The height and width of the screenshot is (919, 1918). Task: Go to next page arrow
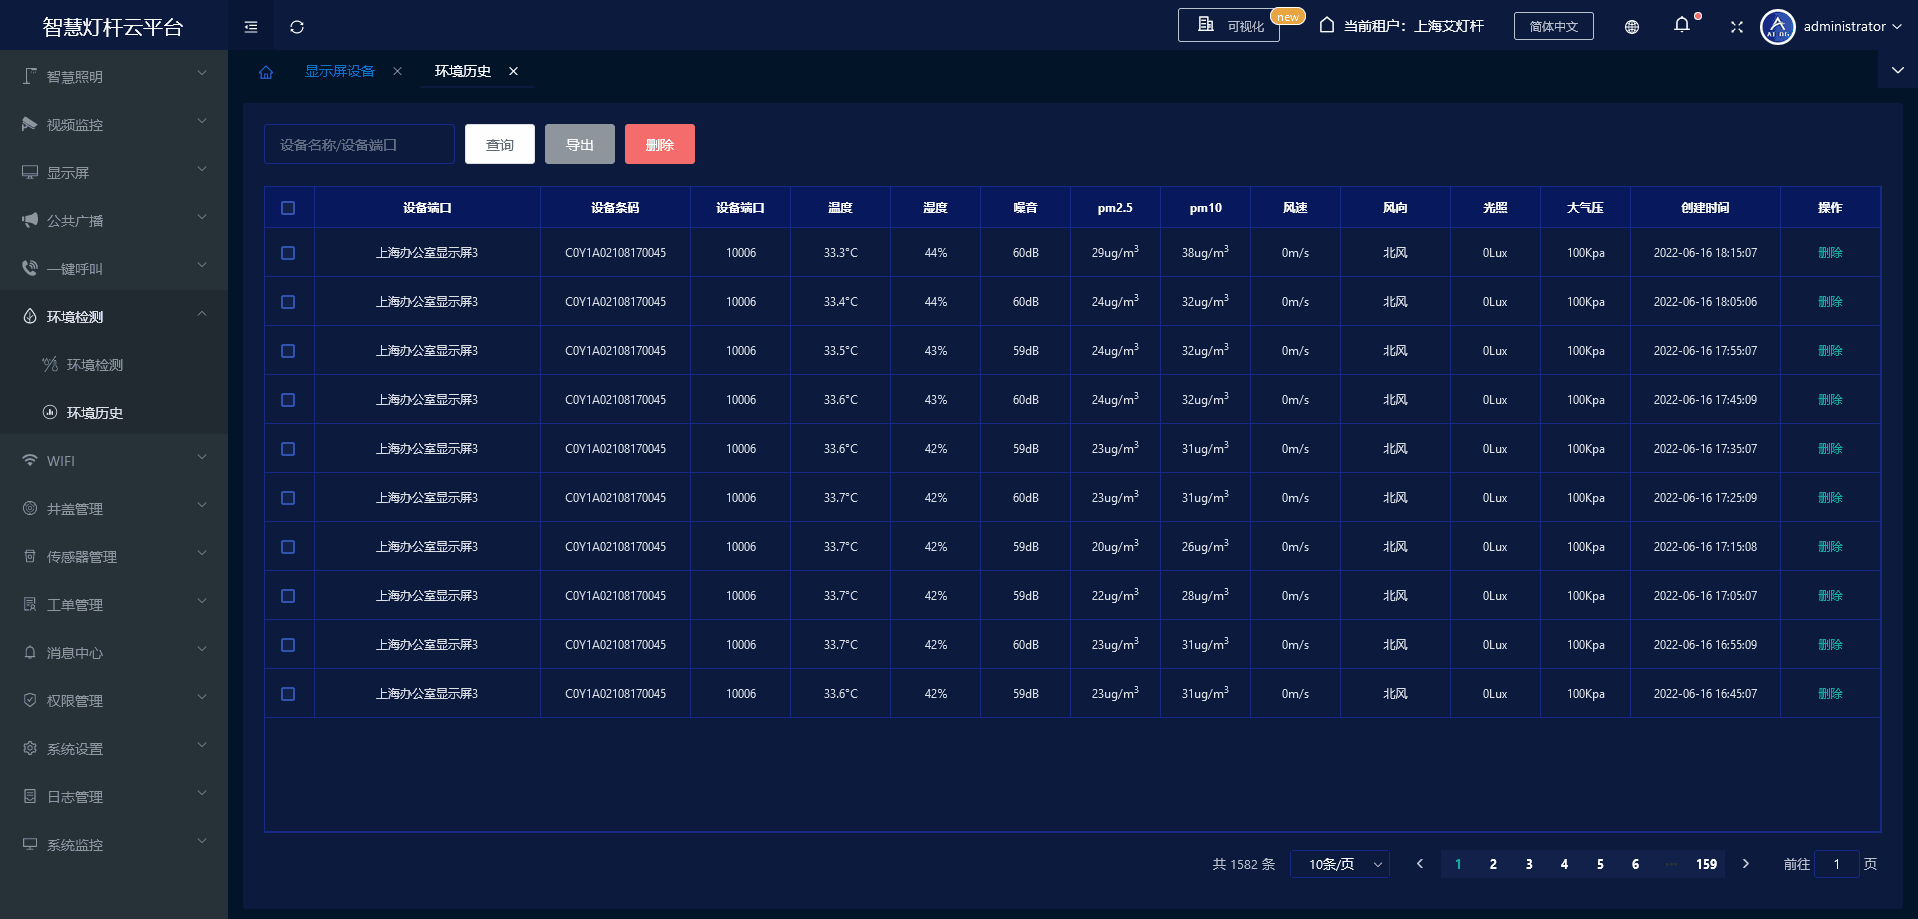click(x=1746, y=864)
